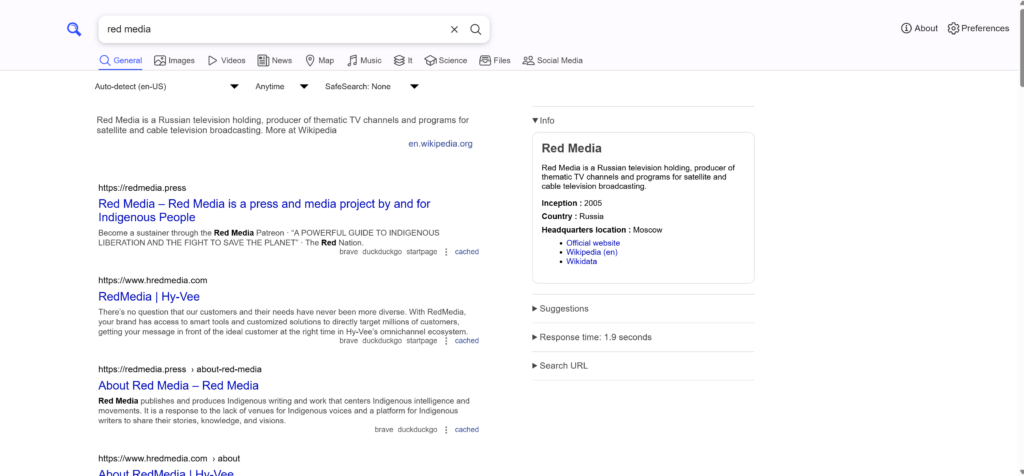
Task: Click the Red Media infobox heading
Action: [571, 148]
